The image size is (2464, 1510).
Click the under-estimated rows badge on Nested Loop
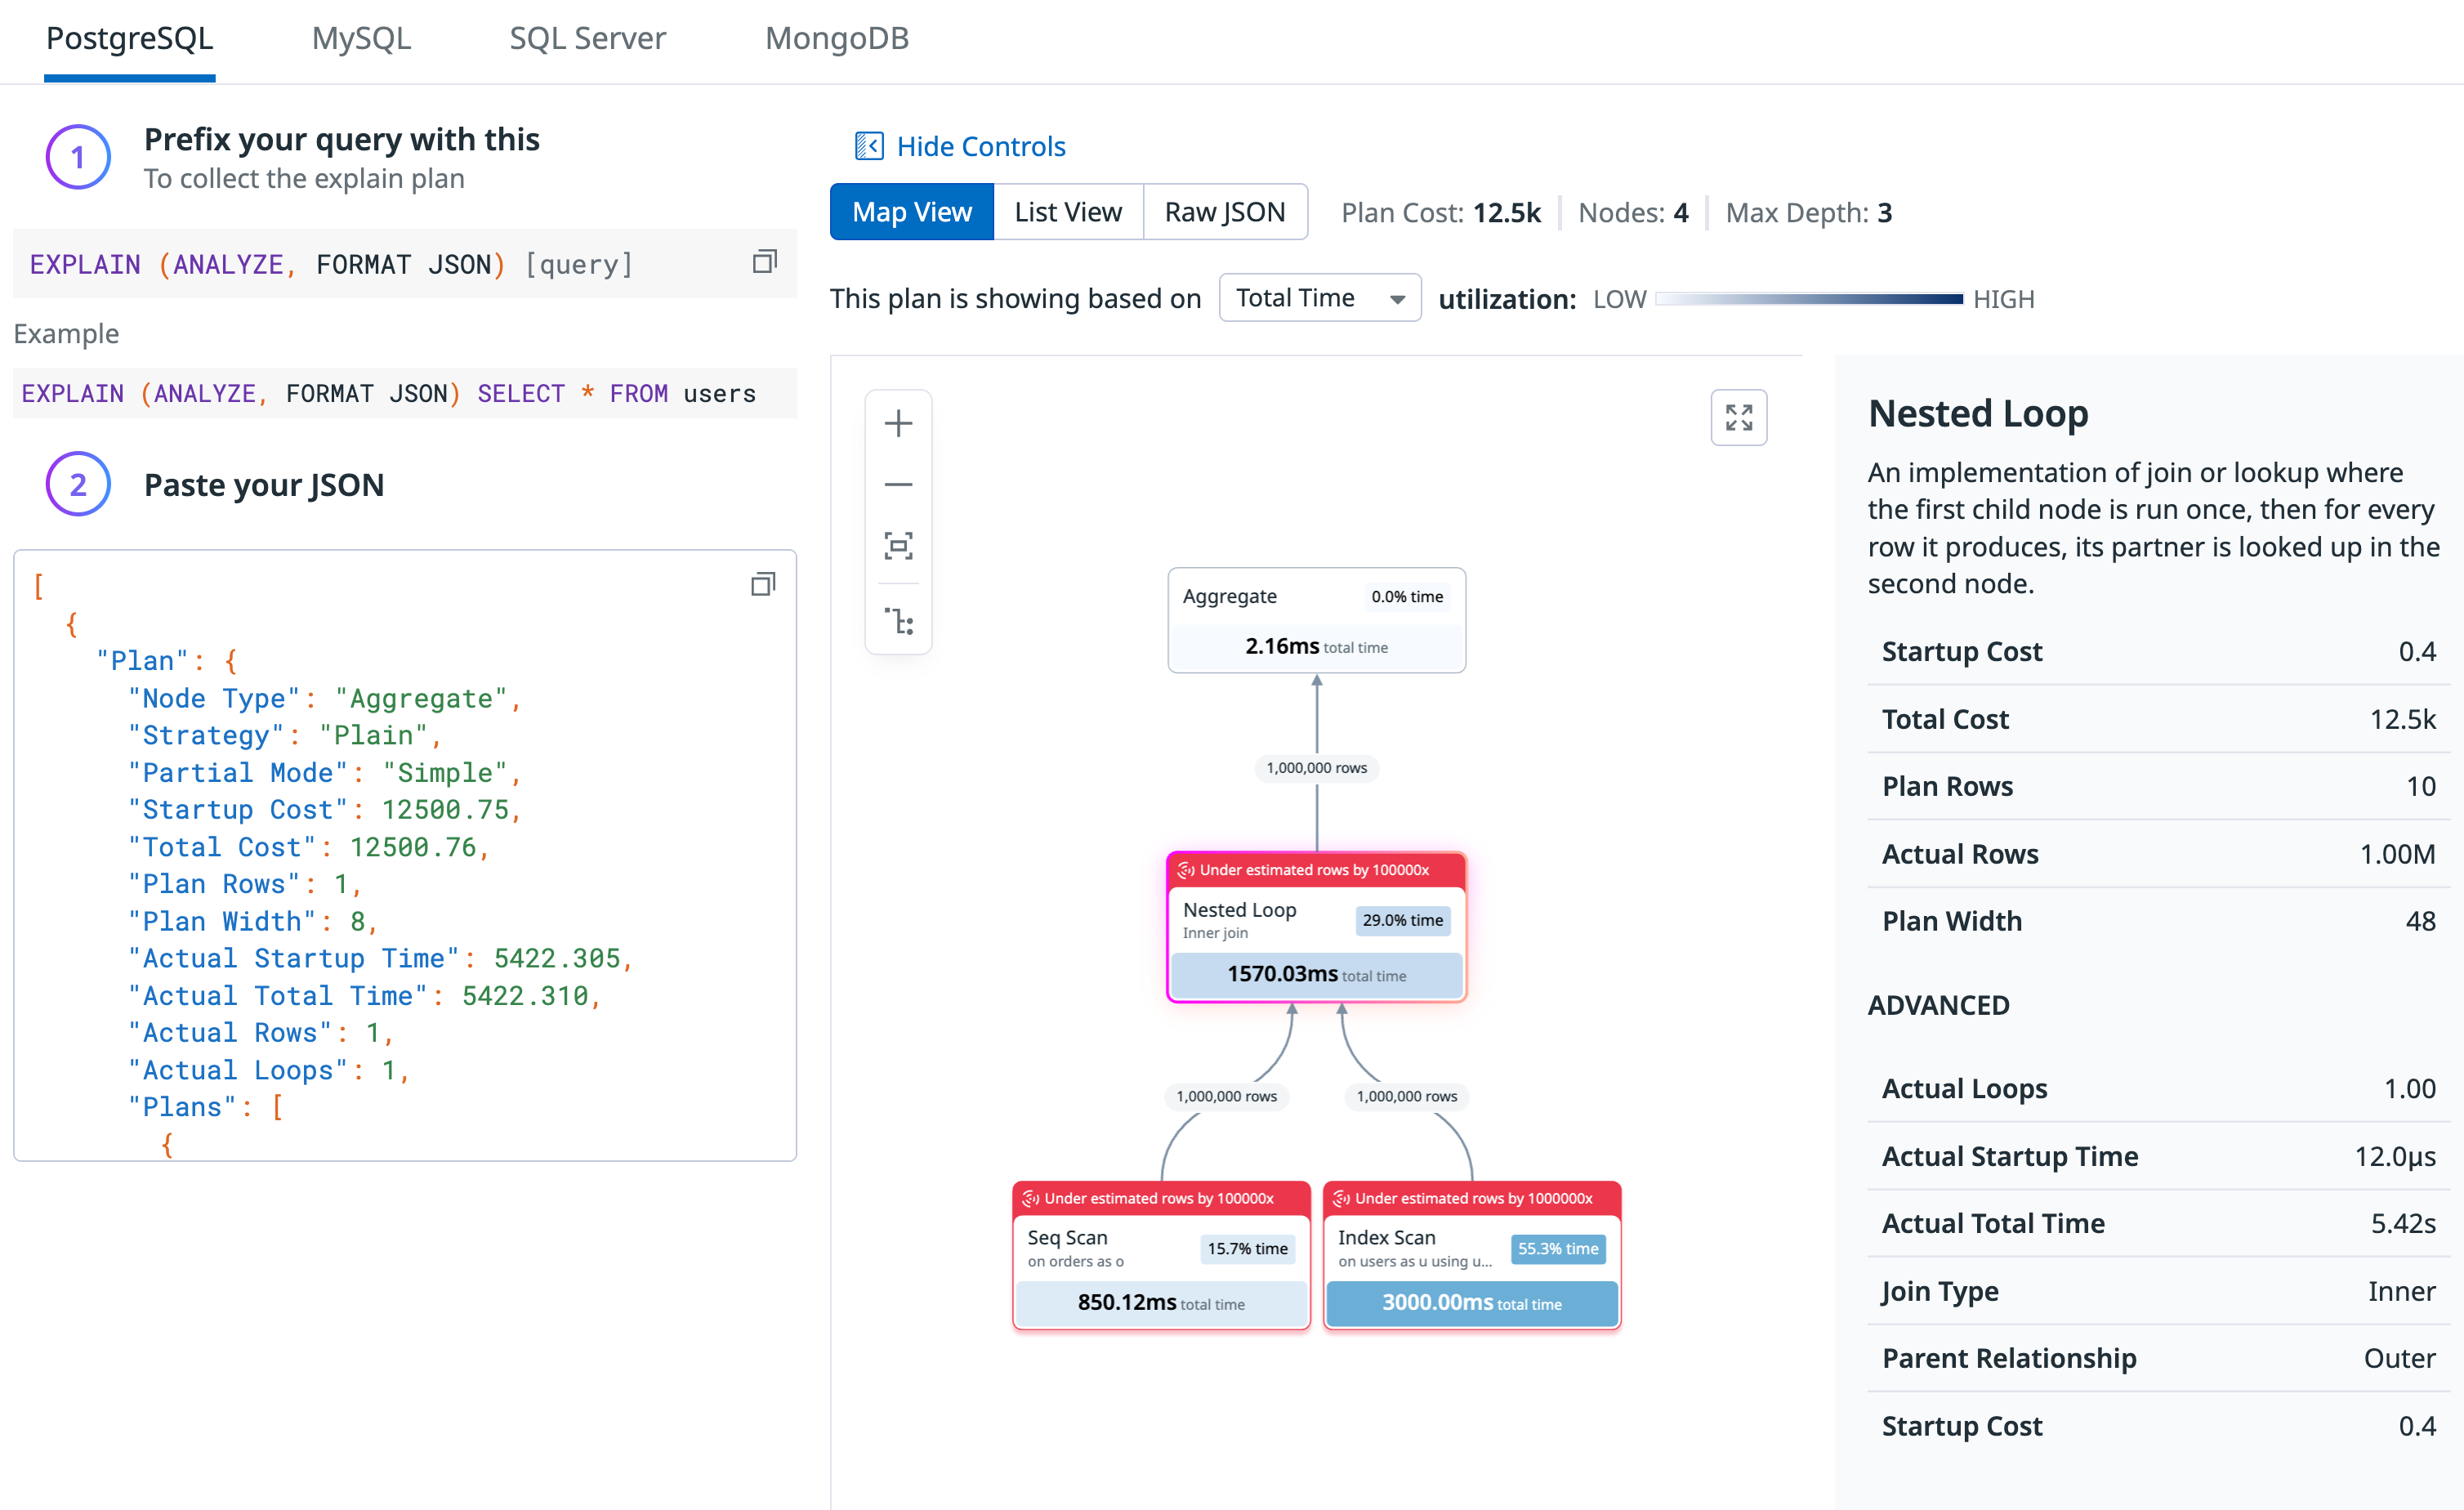click(1314, 869)
